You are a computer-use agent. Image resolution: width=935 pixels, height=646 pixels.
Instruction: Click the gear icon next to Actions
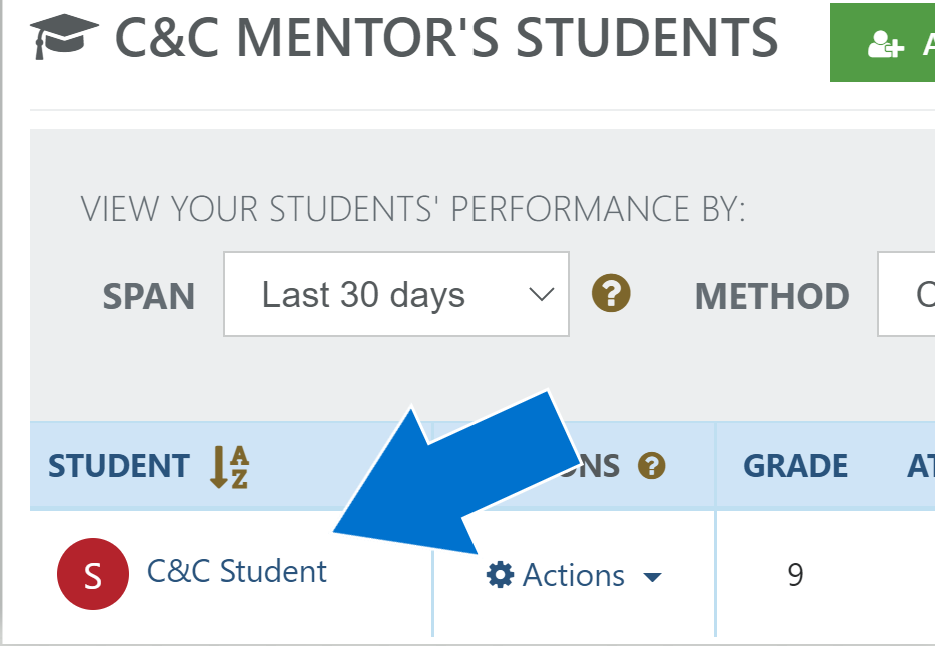pos(500,575)
